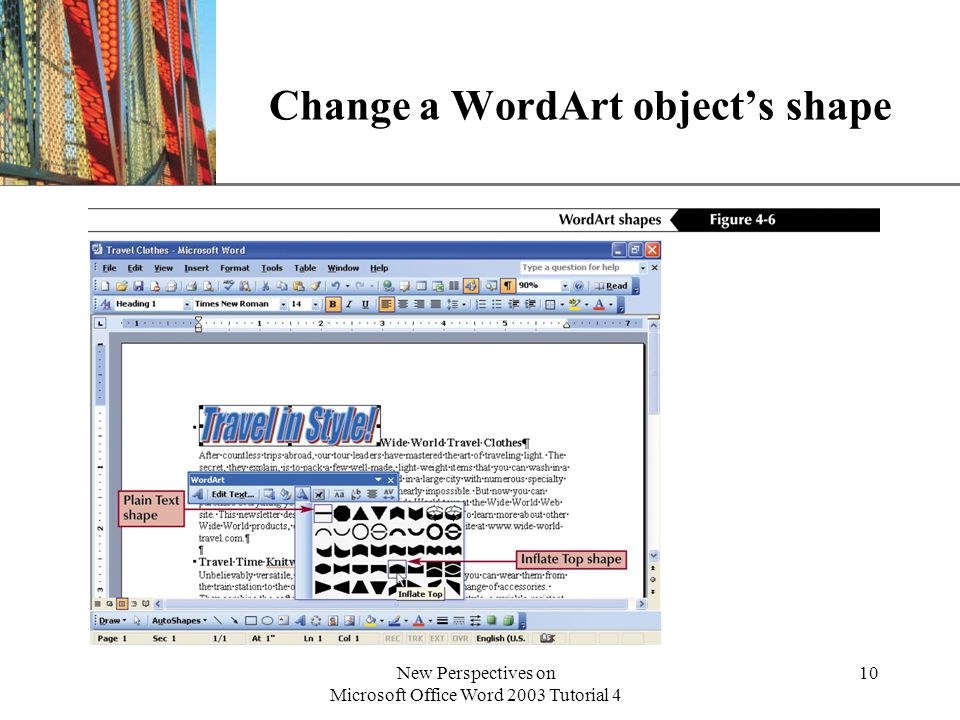Toggle Italic formatting button
960x720 pixels.
[349, 304]
